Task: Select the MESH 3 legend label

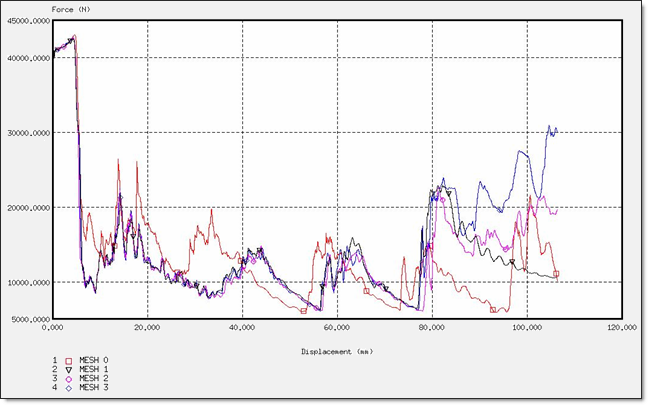Action: [96, 390]
